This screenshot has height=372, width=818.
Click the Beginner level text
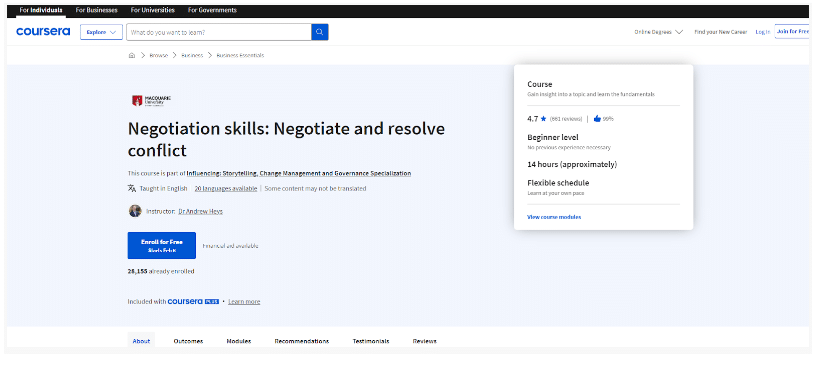(553, 138)
